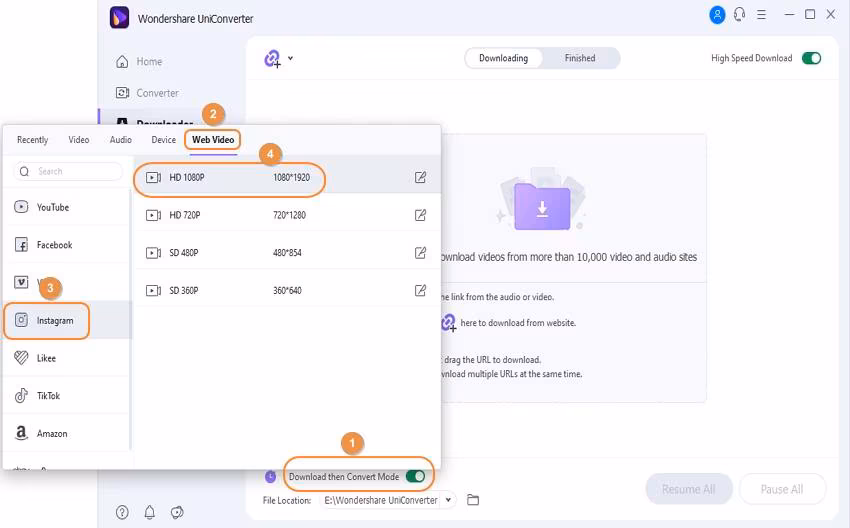Screen dimensions: 850x528
Task: Click the YouTube play icon
Action: click(x=21, y=207)
